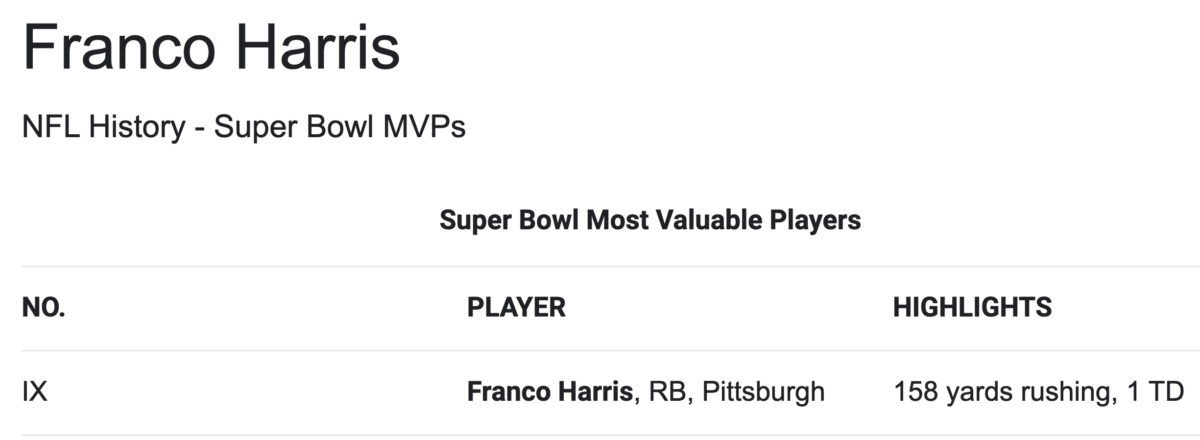The image size is (1200, 440).
Task: Sort by the HIGHLIGHTS column header
Action: pyautogui.click(x=972, y=307)
